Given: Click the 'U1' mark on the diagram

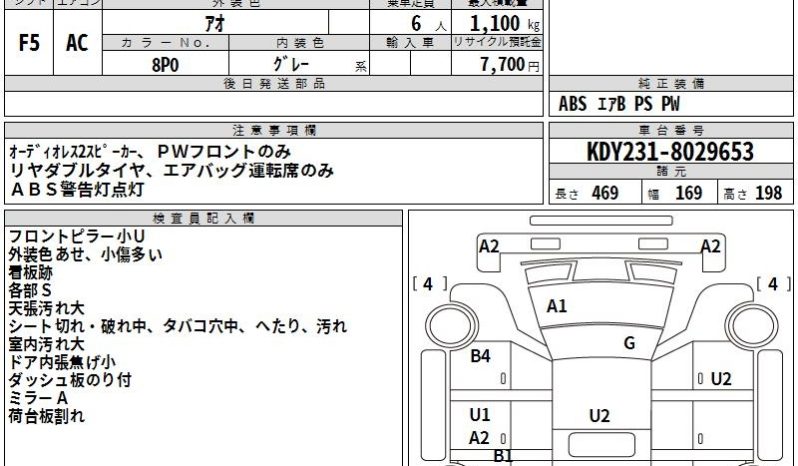Looking at the screenshot, I should pos(479,415).
